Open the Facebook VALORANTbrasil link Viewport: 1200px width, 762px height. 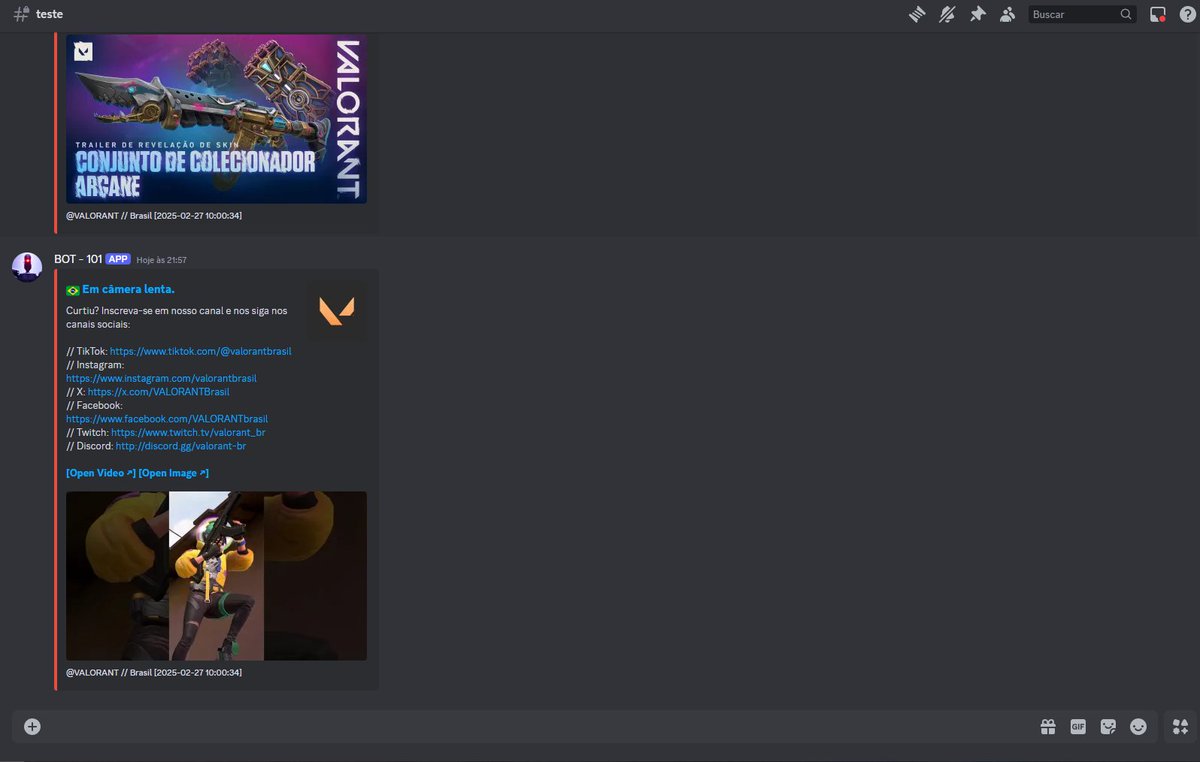point(167,419)
